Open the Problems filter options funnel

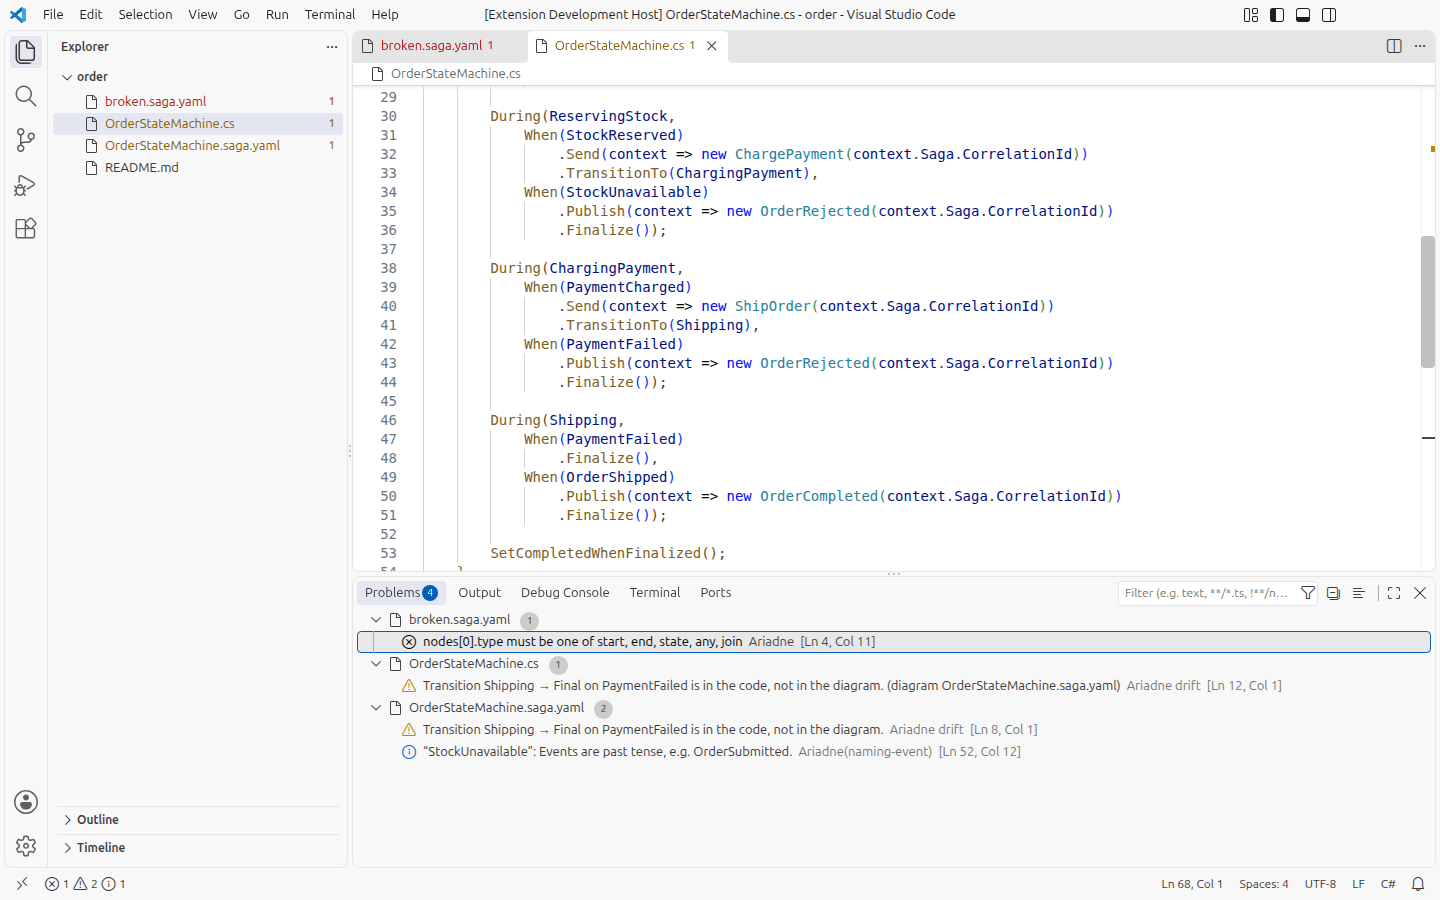[1308, 593]
